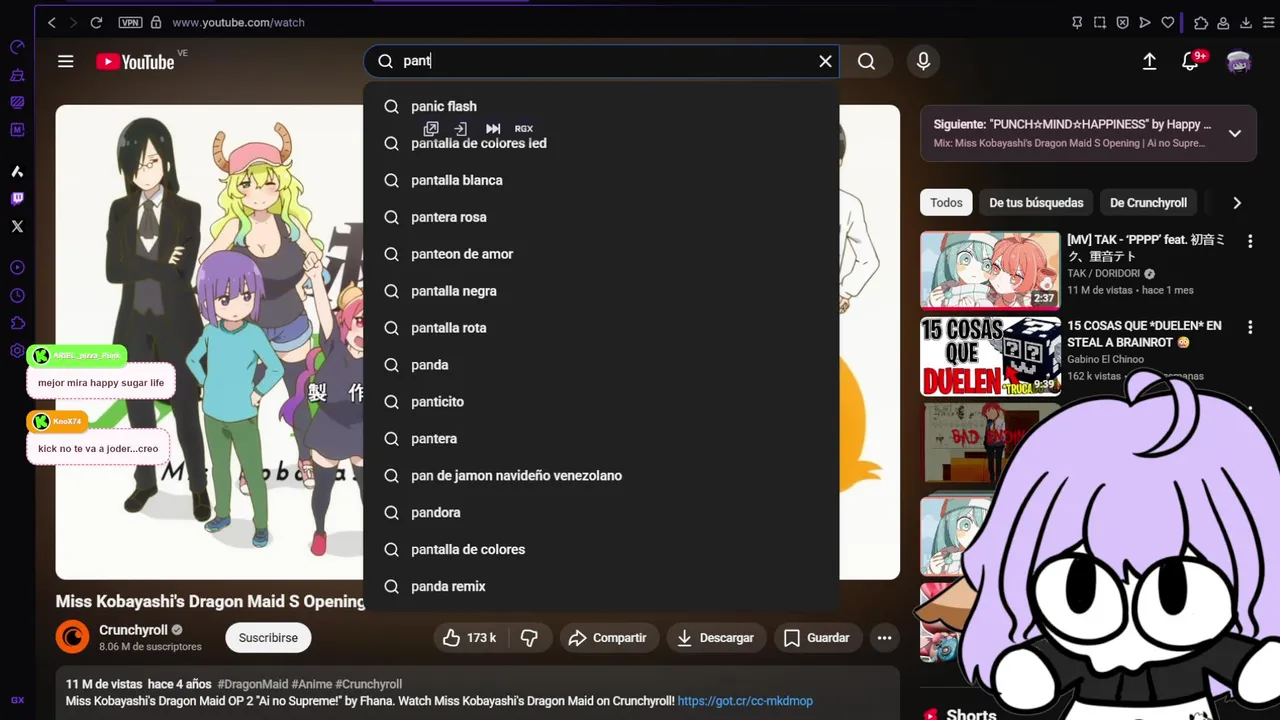Open the X (Twitter) sidebar panel
The image size is (1280, 720).
point(17,226)
